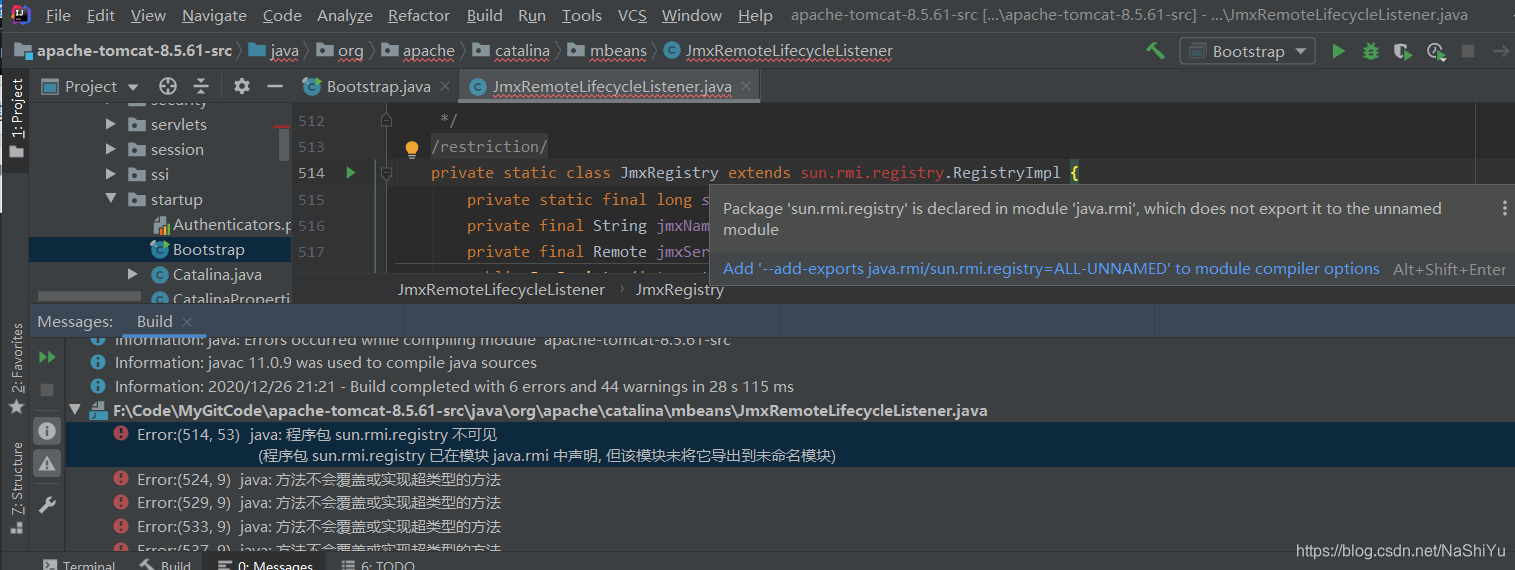This screenshot has width=1515, height=570.
Task: Click the Stop square in Messages panel
Action: point(47,389)
